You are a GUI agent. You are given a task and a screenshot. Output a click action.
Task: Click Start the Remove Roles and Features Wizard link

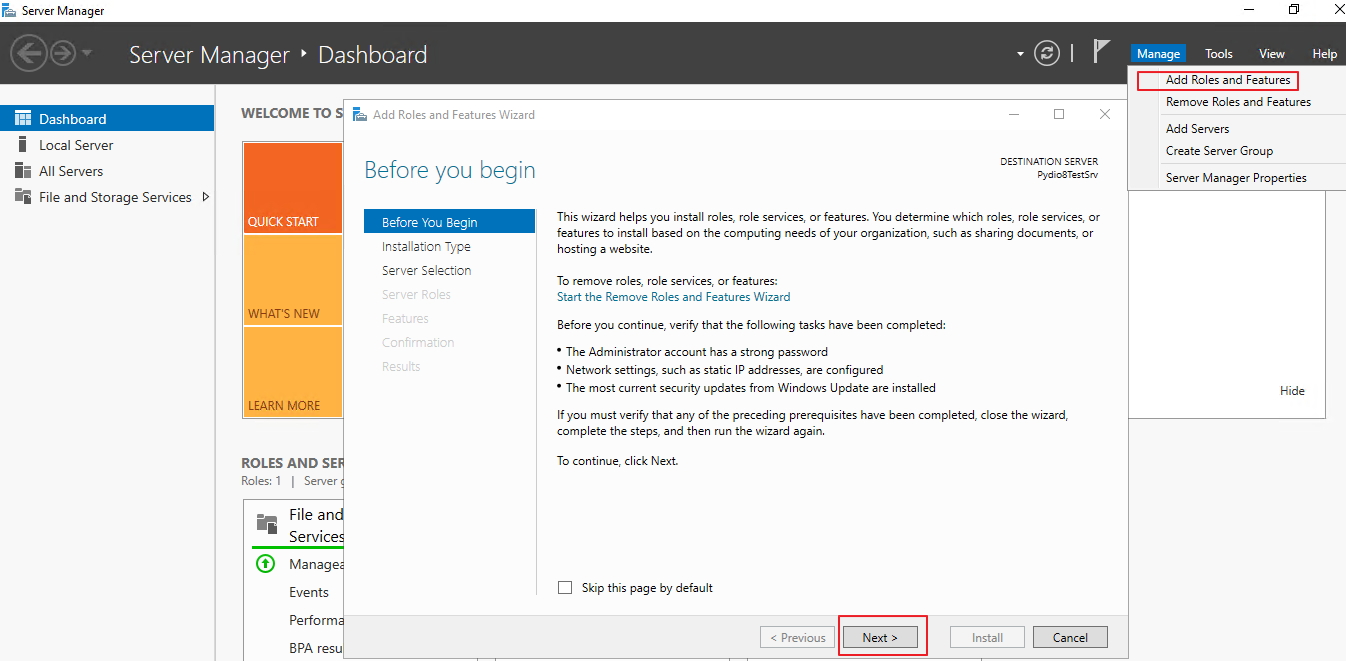pyautogui.click(x=673, y=297)
